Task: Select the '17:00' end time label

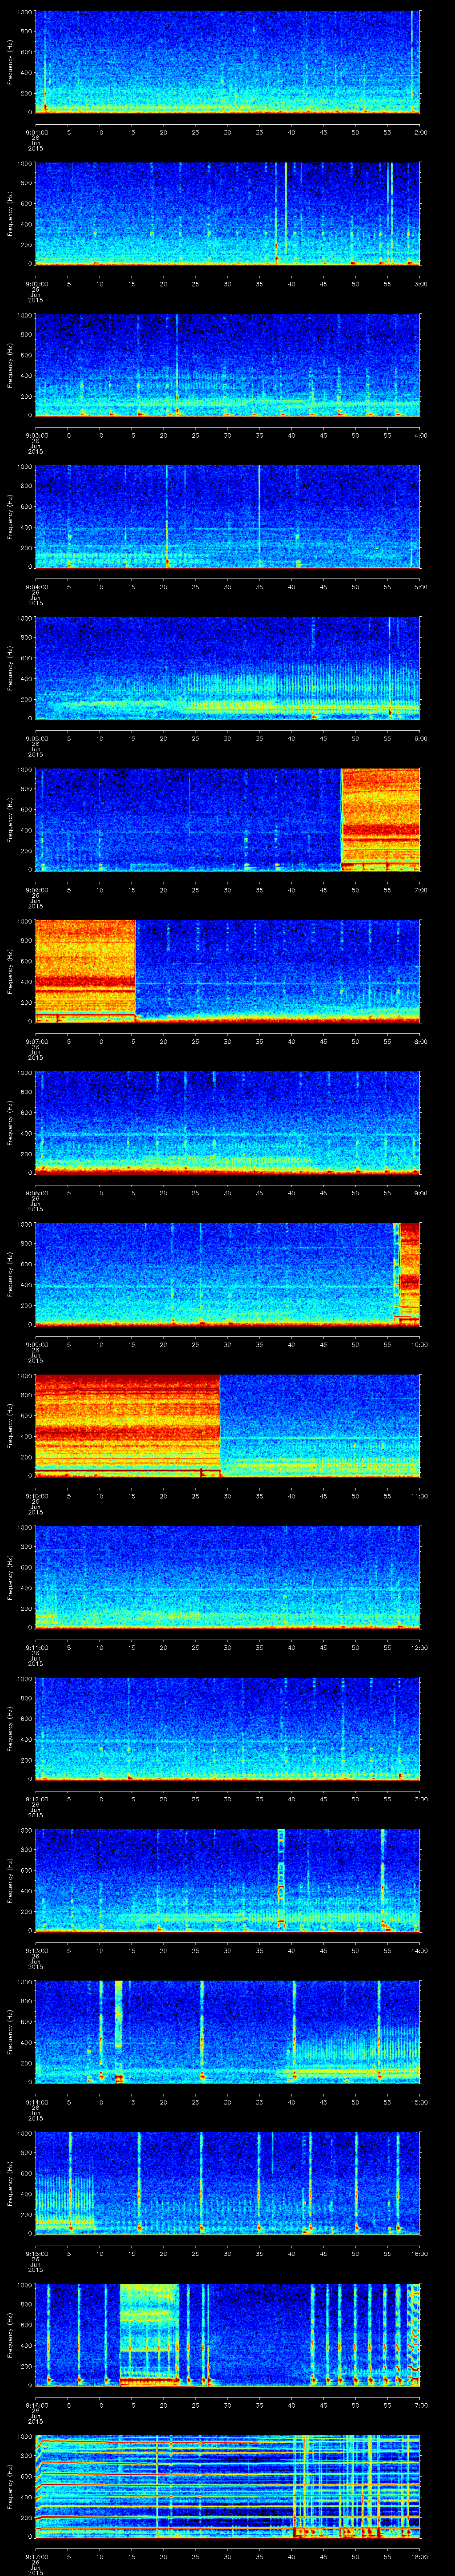Action: [420, 2405]
